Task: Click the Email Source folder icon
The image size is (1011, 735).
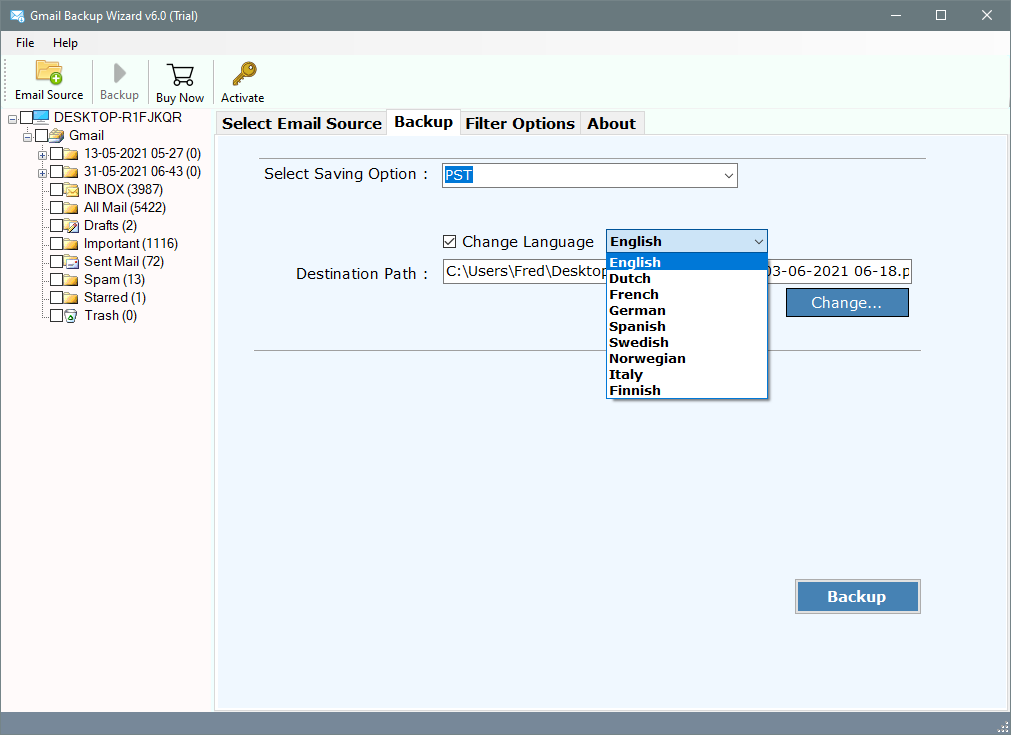Action: [x=49, y=72]
